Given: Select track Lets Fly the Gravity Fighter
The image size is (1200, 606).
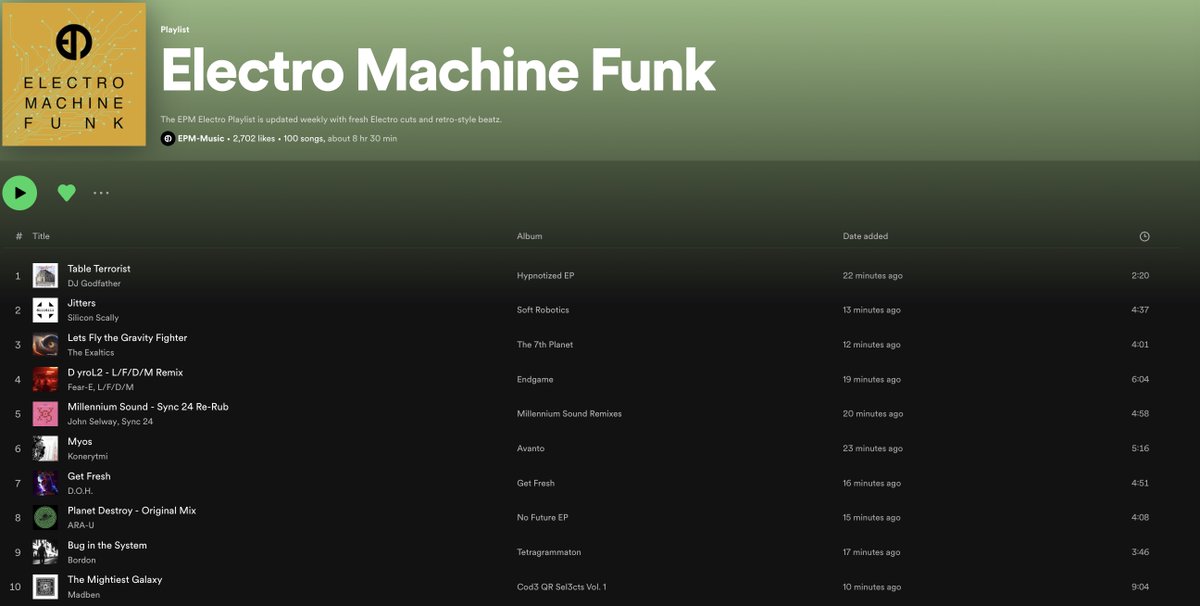Looking at the screenshot, I should click(x=127, y=338).
